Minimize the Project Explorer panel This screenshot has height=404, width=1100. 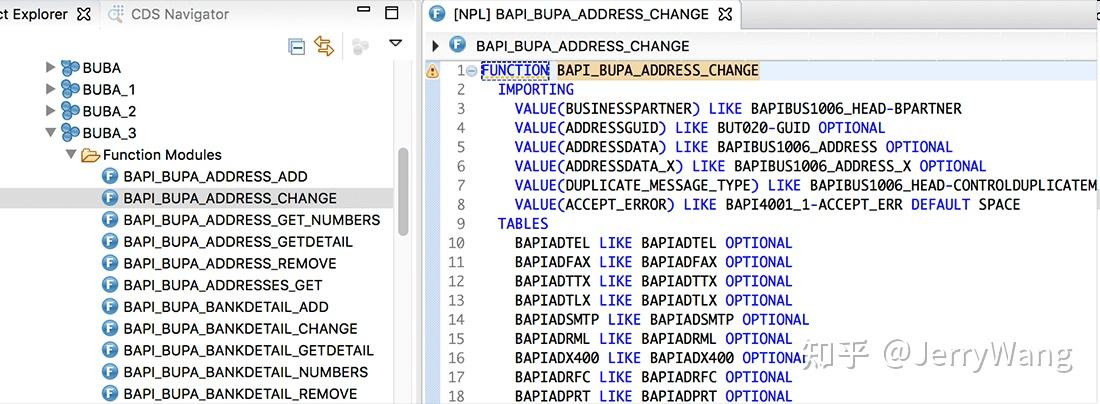[x=363, y=10]
